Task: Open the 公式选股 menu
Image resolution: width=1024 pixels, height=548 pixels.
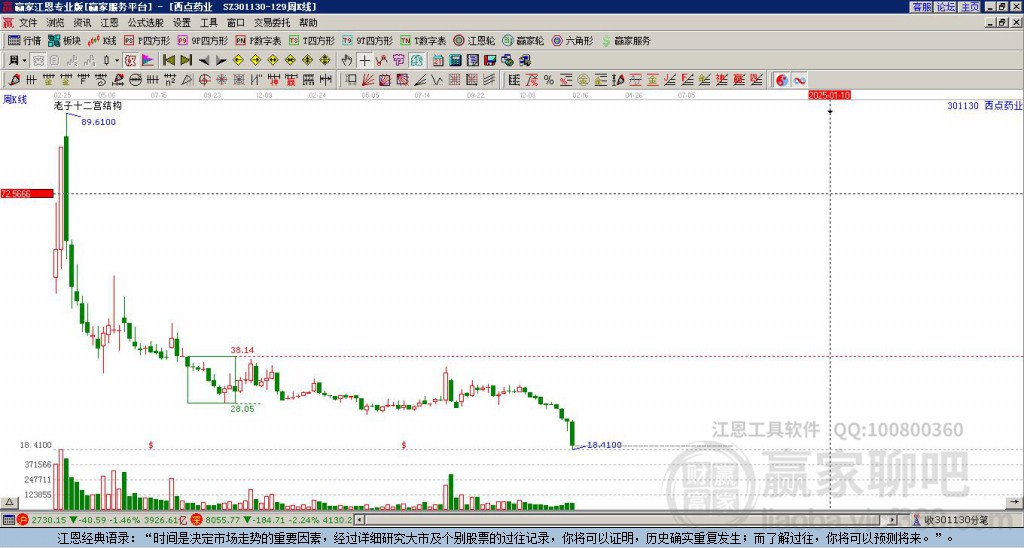Action: (145, 23)
